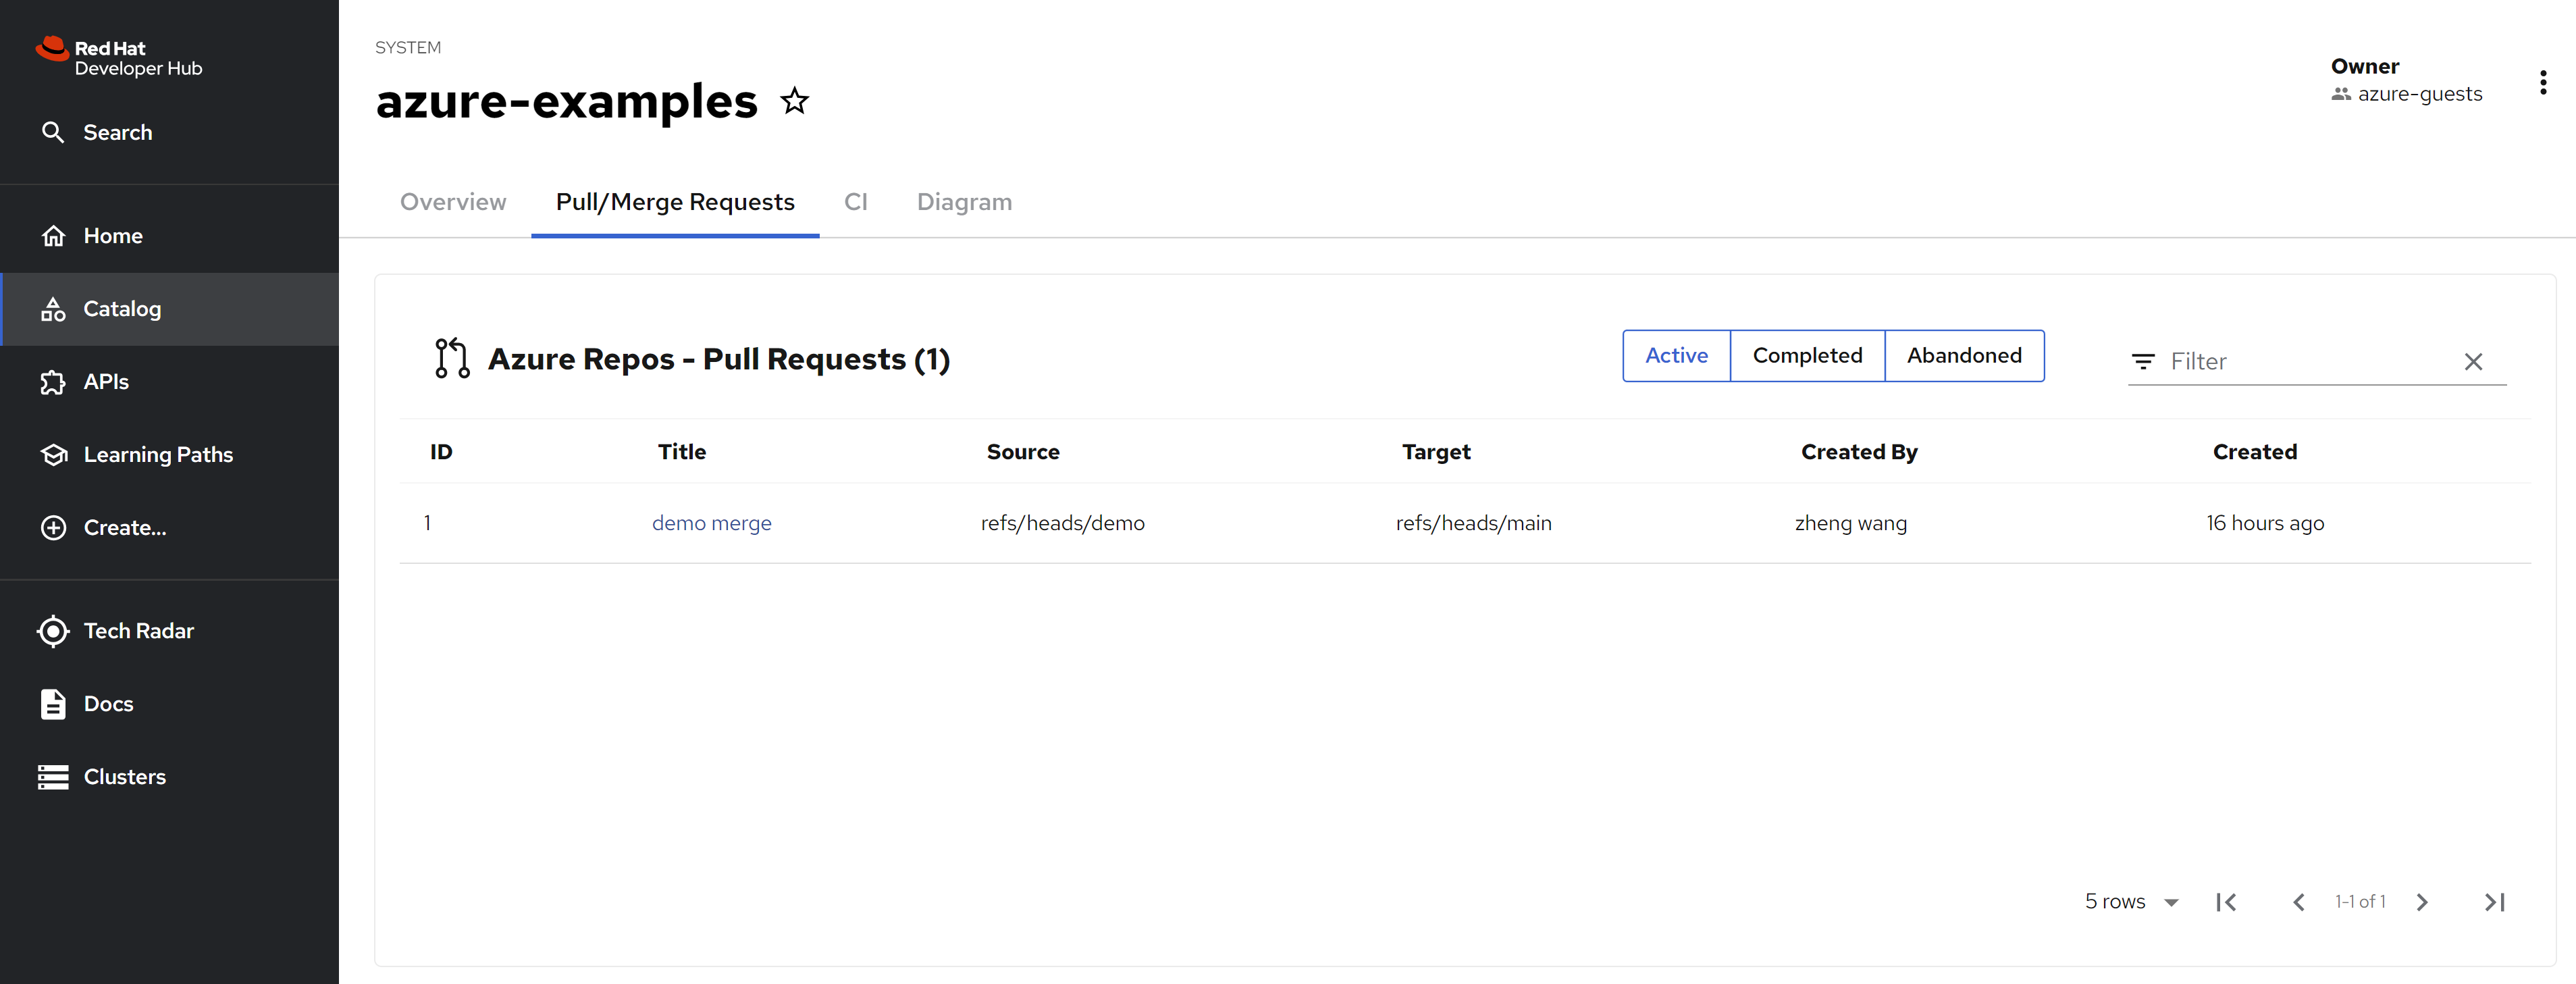This screenshot has width=2576, height=984.
Task: Show Active pull requests
Action: click(1676, 356)
